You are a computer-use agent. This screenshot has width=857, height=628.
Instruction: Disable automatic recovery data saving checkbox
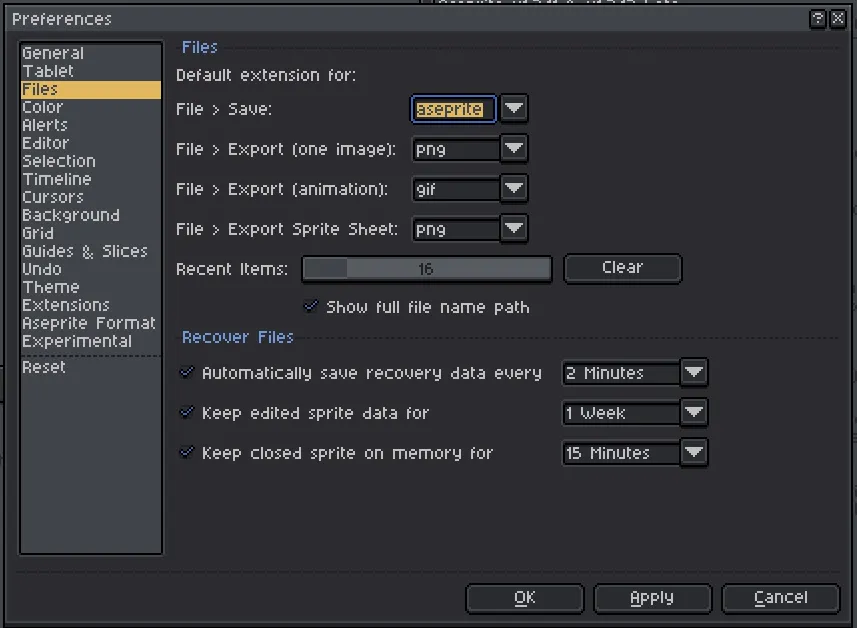tap(186, 373)
